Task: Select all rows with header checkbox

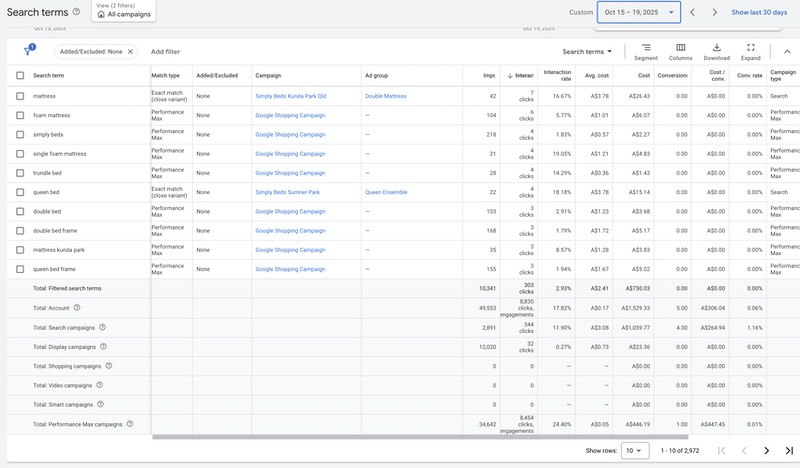Action: (20, 76)
